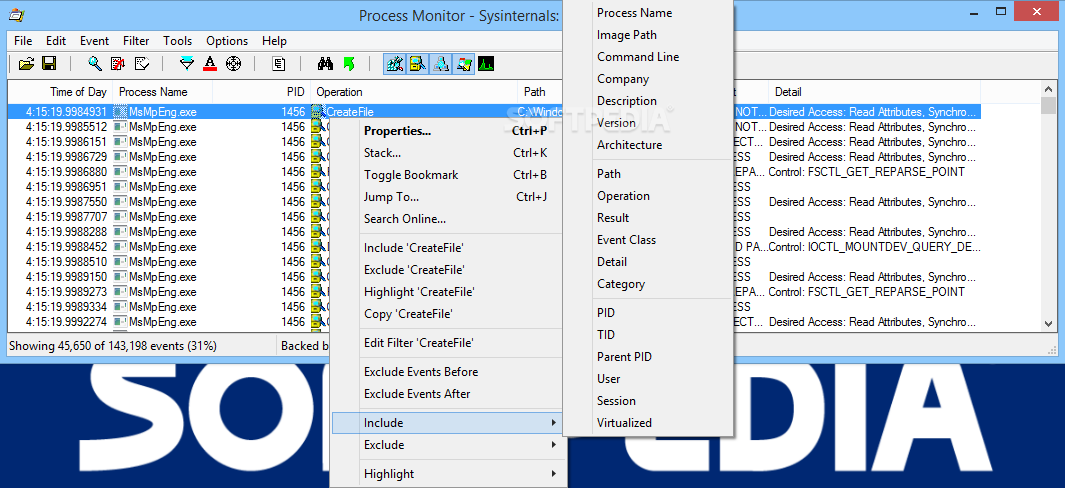Toggle Show File System Activity icon

(418, 64)
